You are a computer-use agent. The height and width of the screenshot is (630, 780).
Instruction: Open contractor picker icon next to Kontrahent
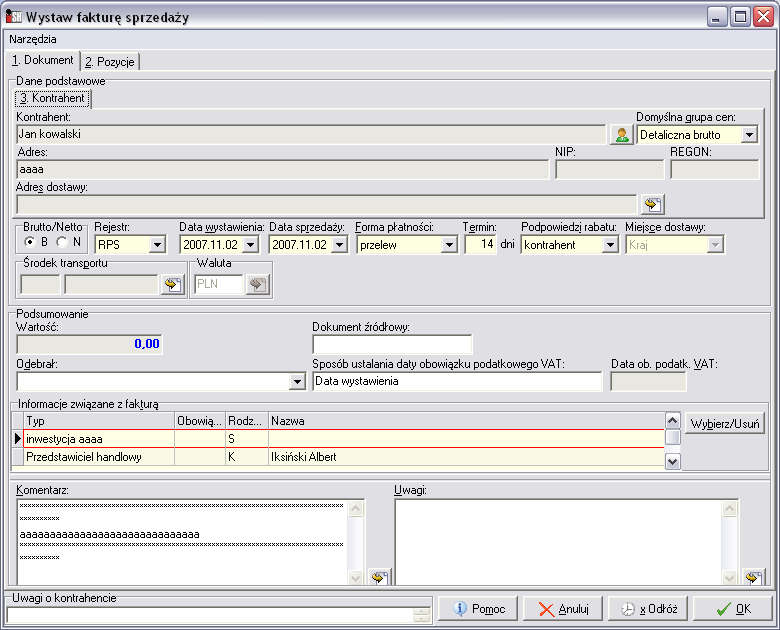pos(621,135)
